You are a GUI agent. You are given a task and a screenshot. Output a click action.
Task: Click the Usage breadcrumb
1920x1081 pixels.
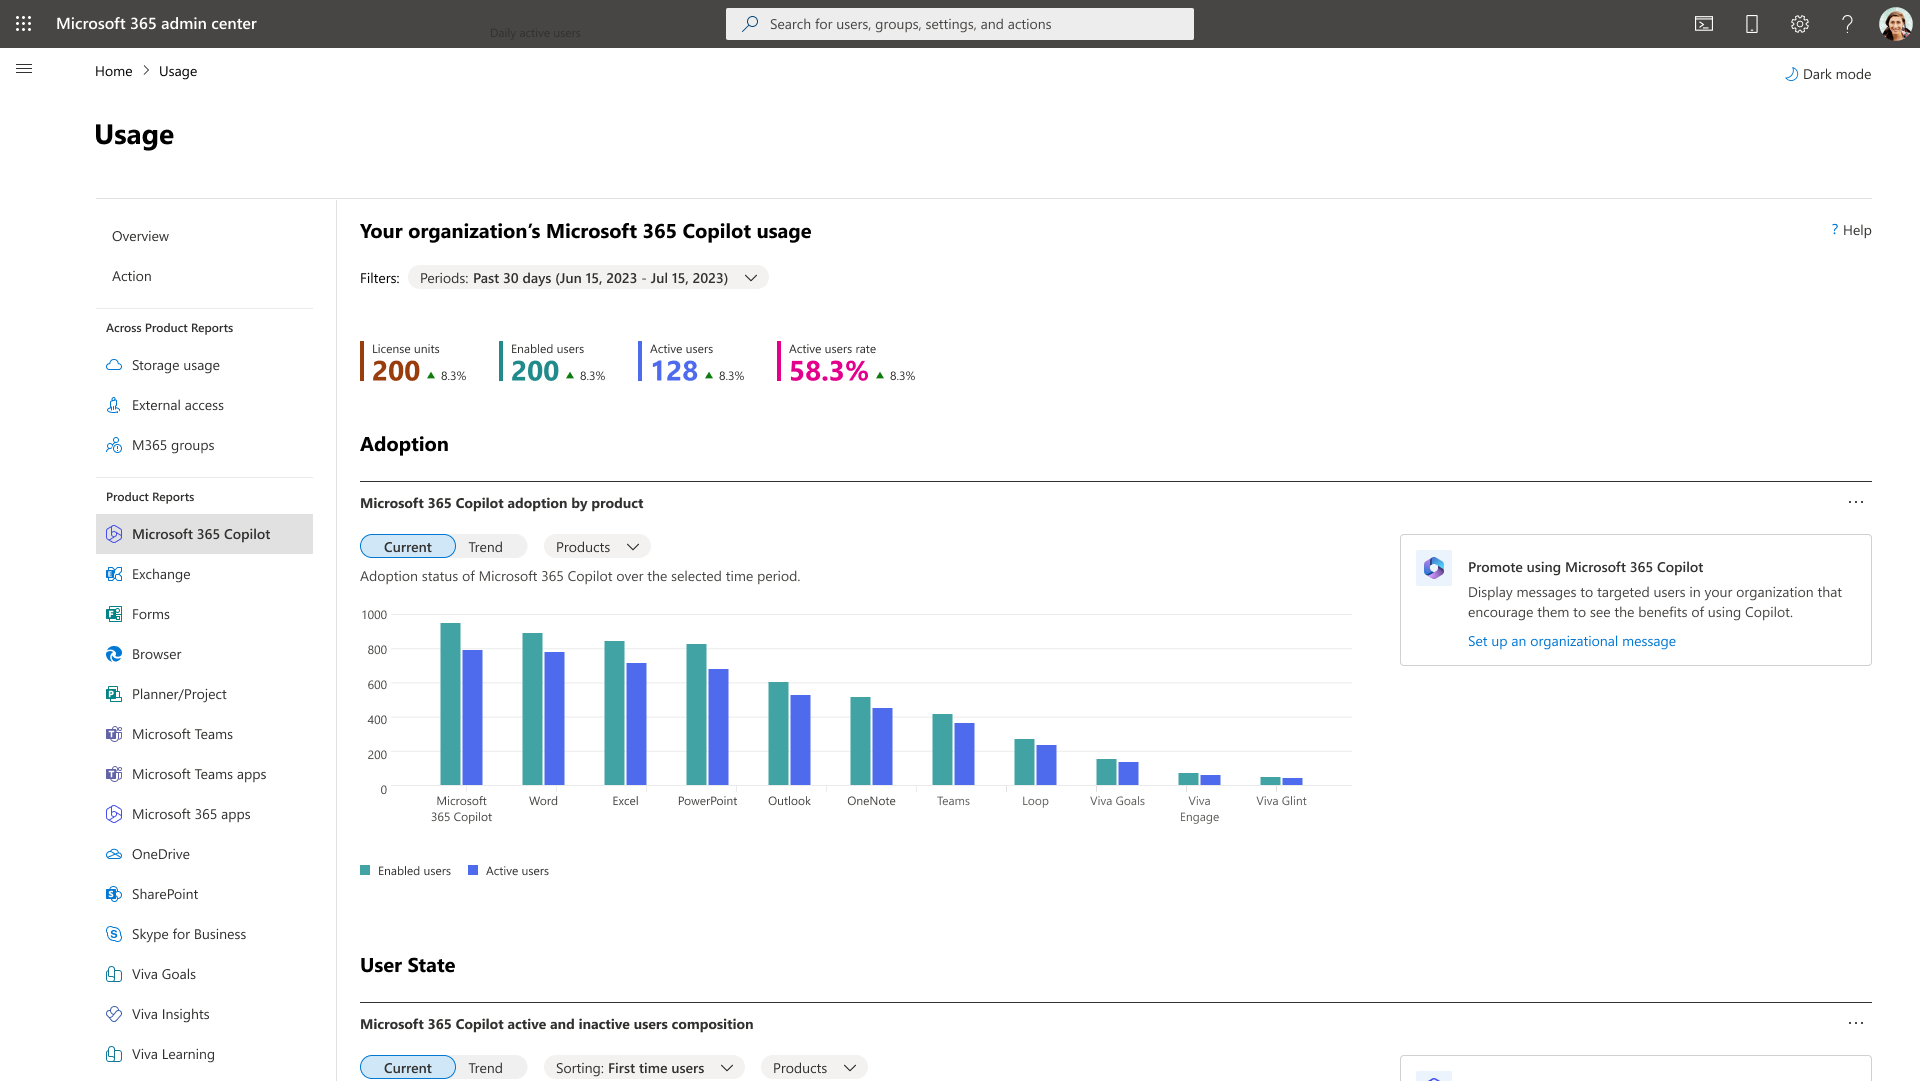click(178, 71)
